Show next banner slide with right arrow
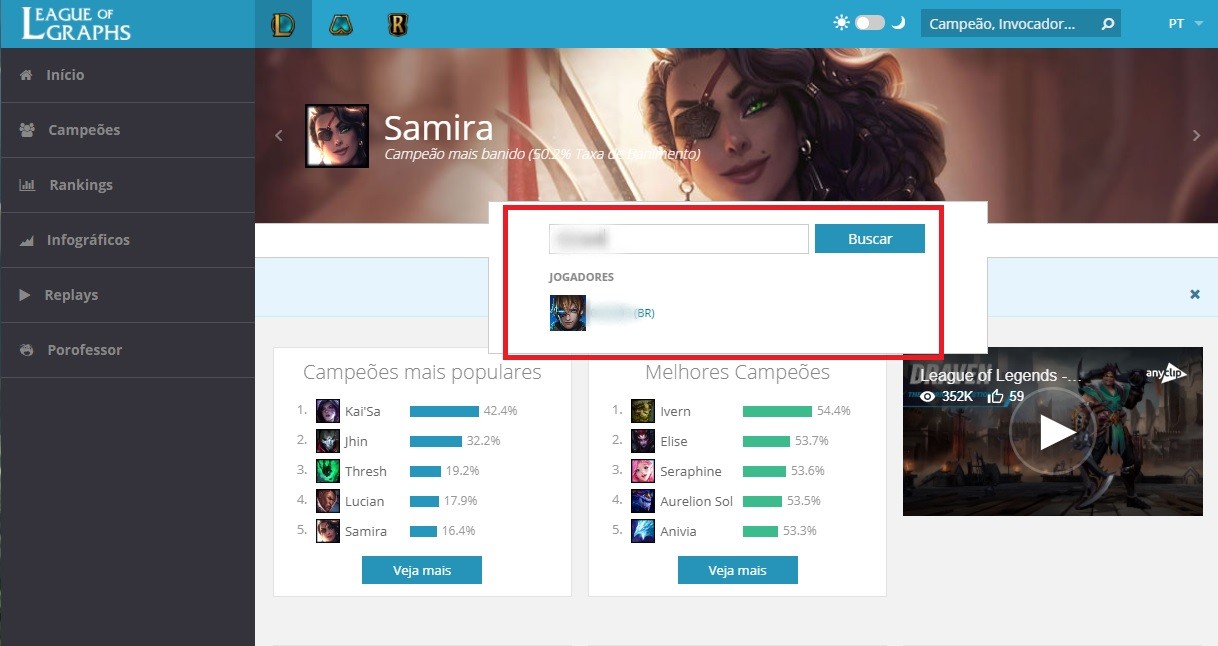 pyautogui.click(x=1195, y=136)
